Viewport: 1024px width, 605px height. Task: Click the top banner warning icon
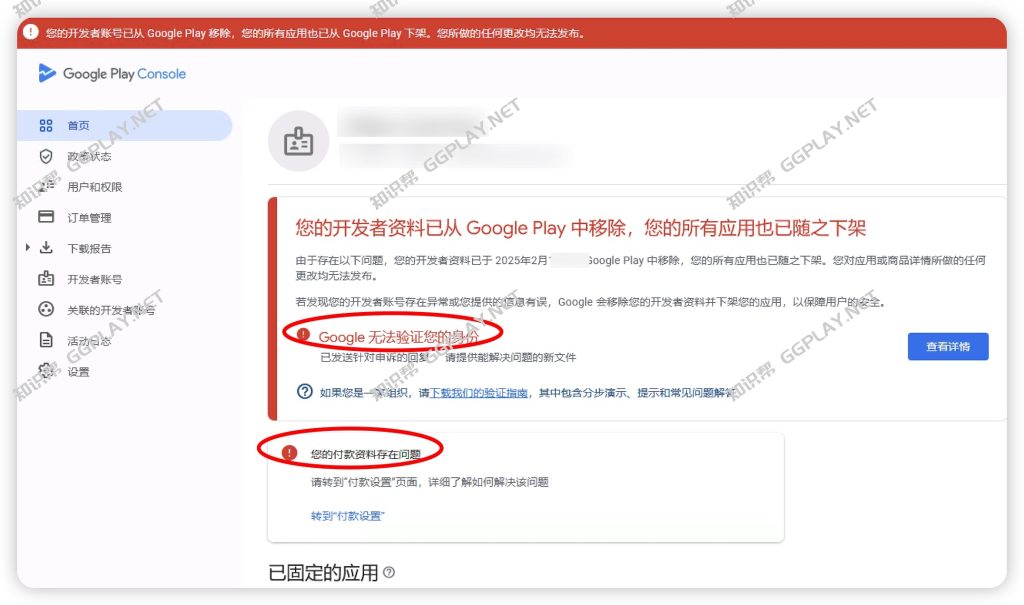30,32
